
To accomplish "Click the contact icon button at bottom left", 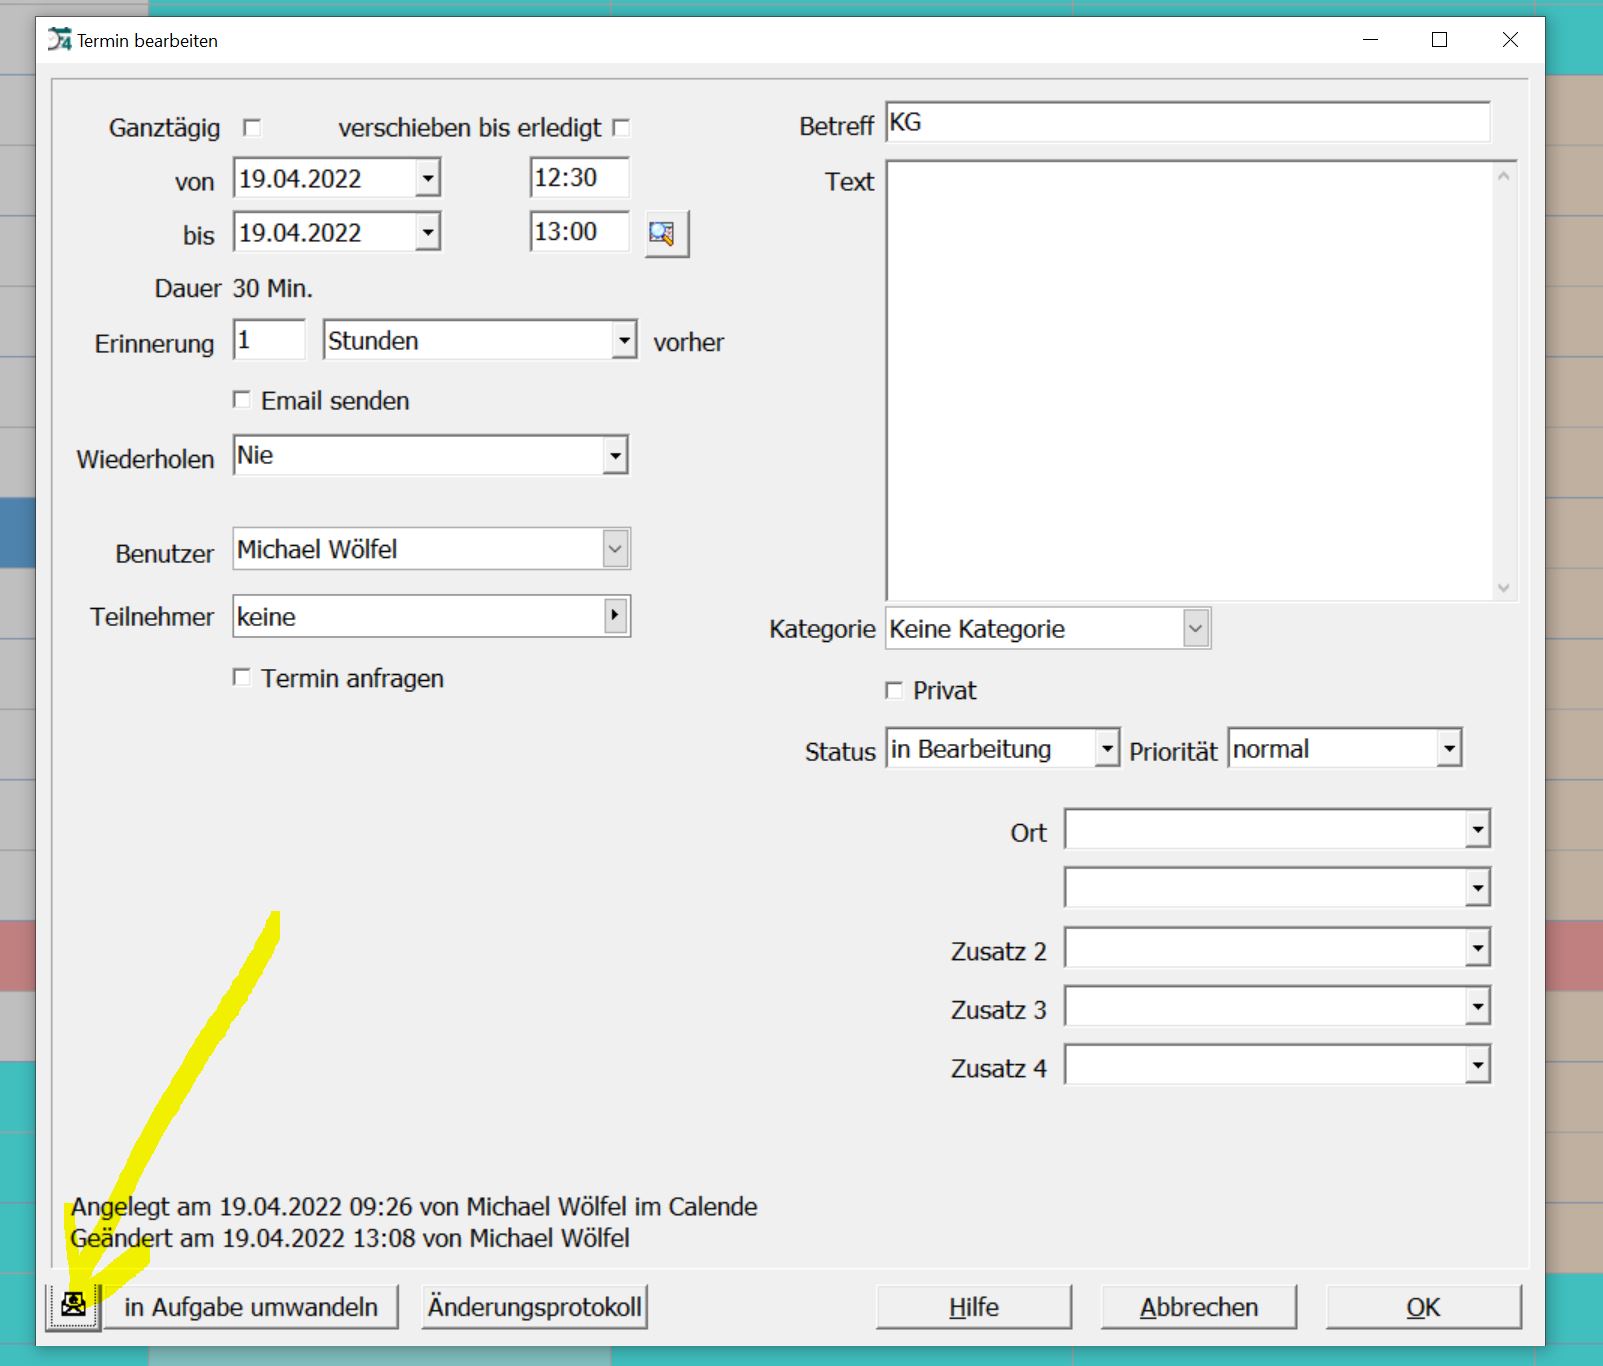I will coord(73,1305).
